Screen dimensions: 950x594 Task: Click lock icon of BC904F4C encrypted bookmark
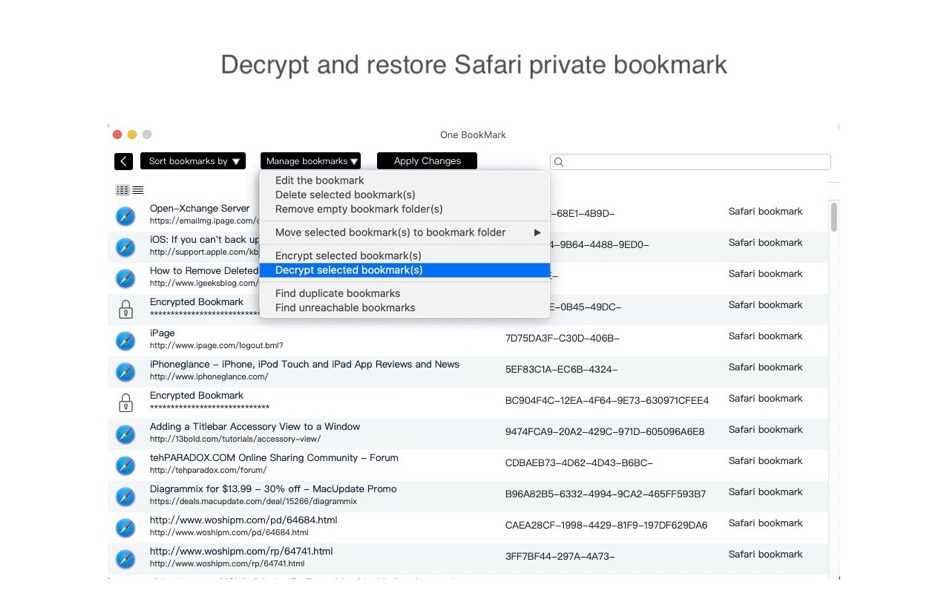coord(125,402)
